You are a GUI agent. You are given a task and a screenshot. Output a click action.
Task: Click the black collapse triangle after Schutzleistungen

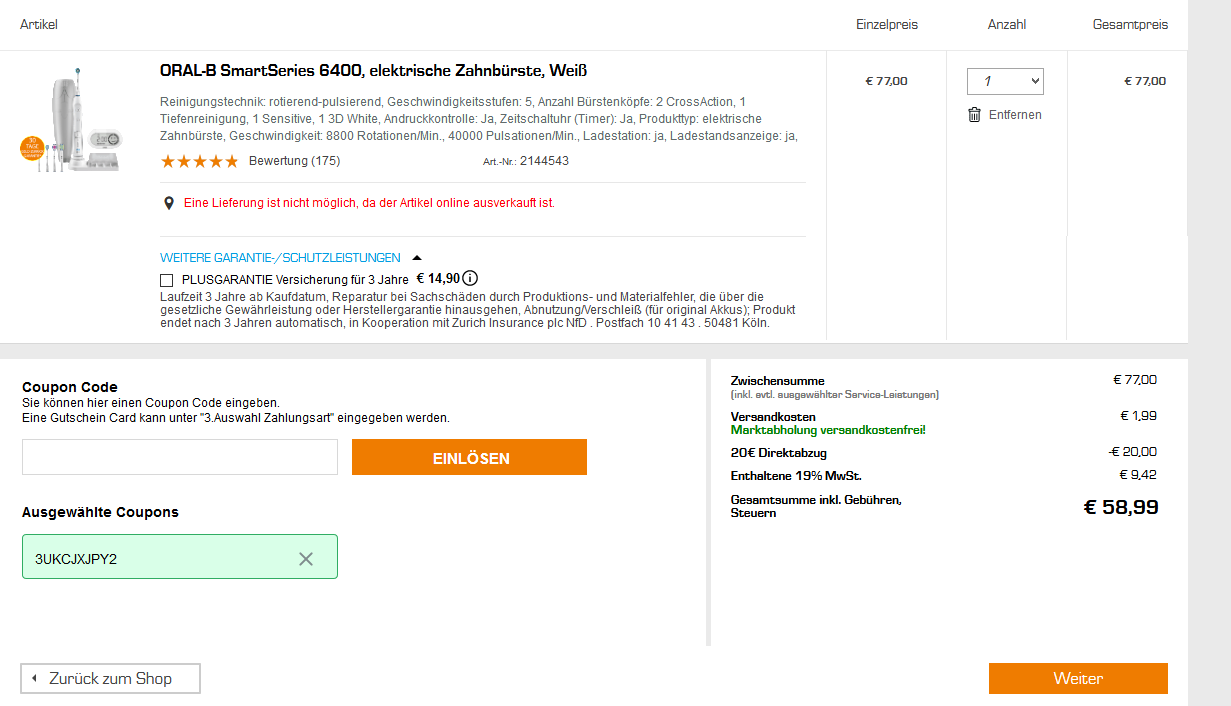[x=417, y=258]
